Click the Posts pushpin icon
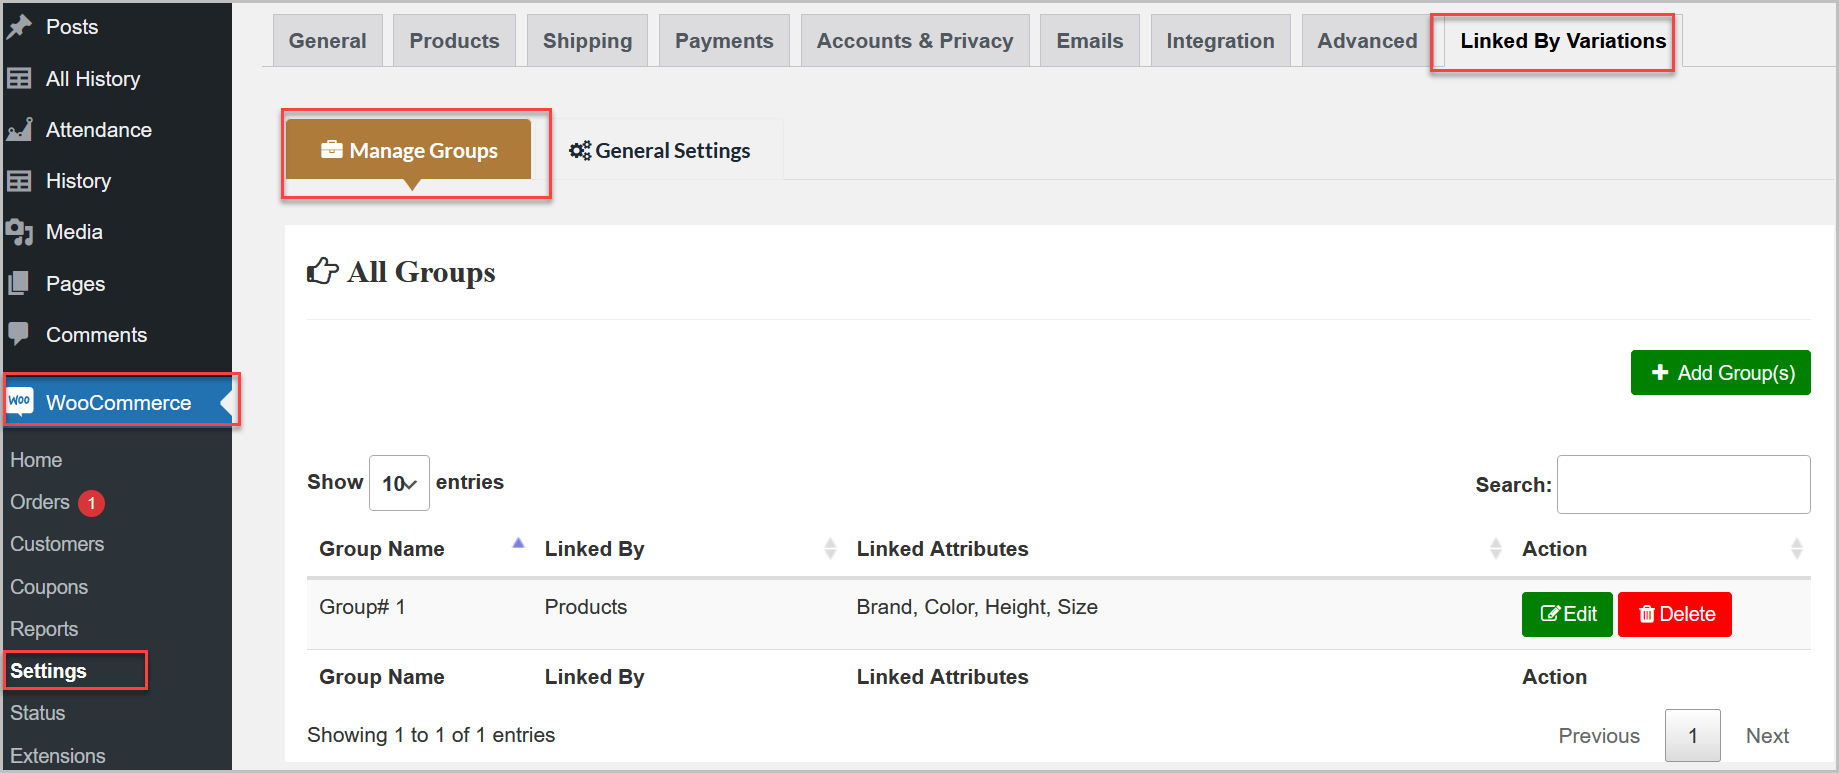1839x773 pixels. pyautogui.click(x=19, y=27)
